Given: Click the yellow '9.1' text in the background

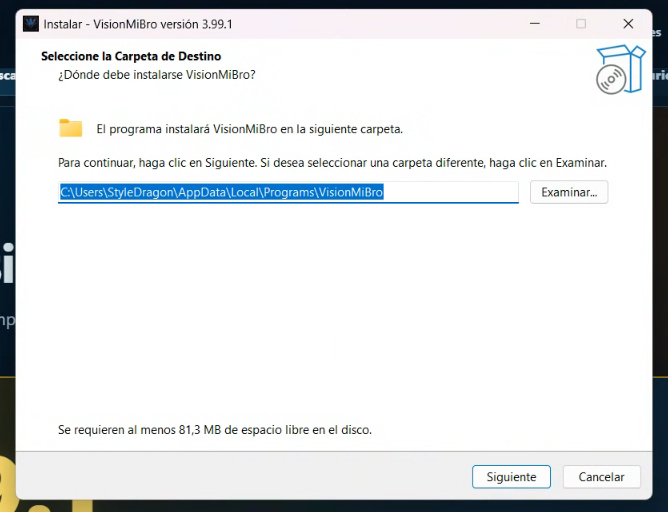Looking at the screenshot, I should click(45, 505).
